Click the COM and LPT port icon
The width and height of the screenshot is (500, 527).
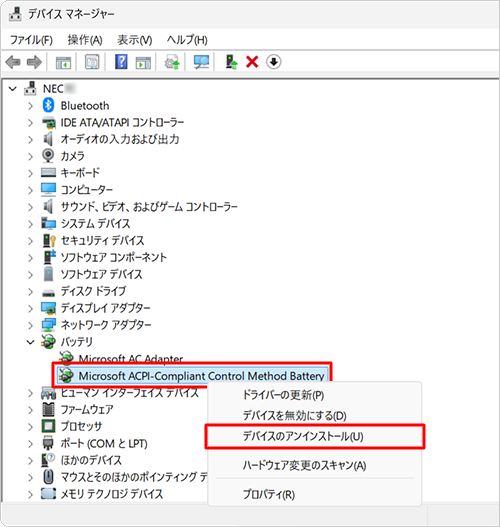coord(48,443)
